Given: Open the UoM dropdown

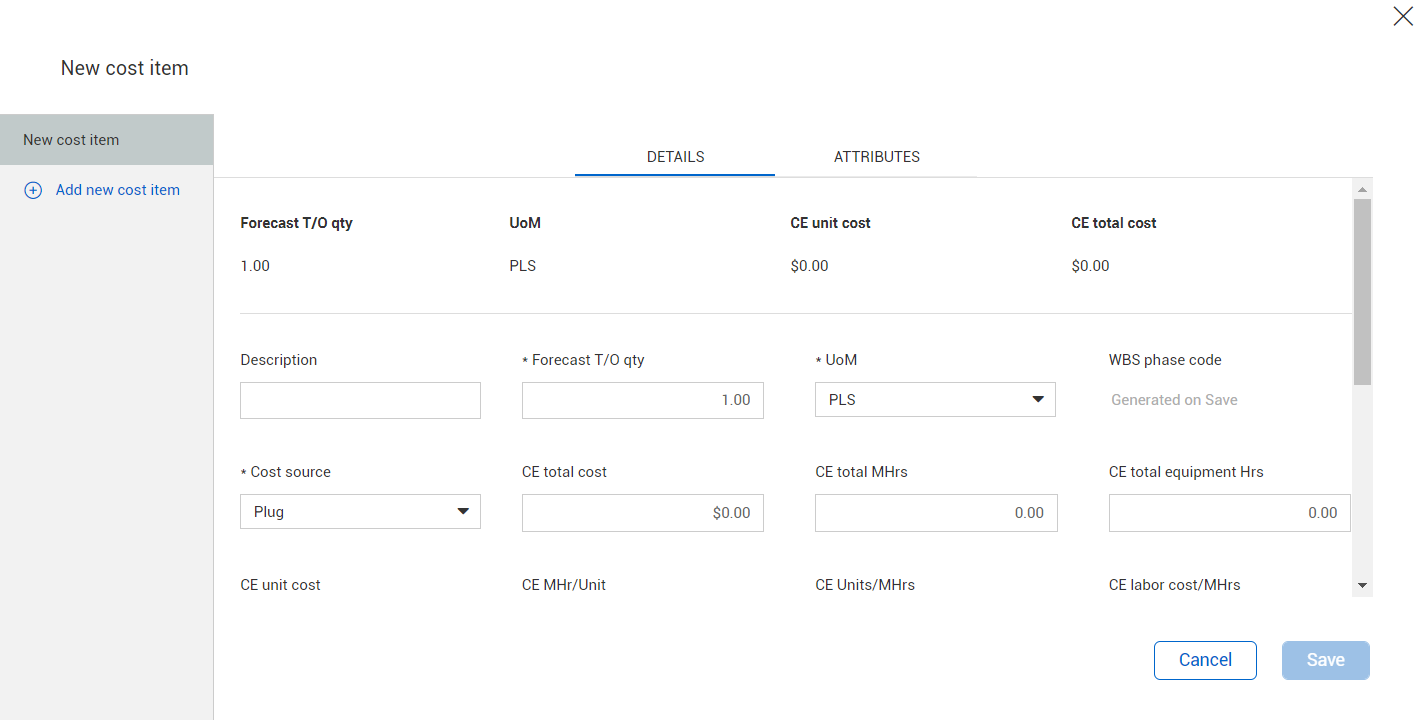Looking at the screenshot, I should point(920,400).
